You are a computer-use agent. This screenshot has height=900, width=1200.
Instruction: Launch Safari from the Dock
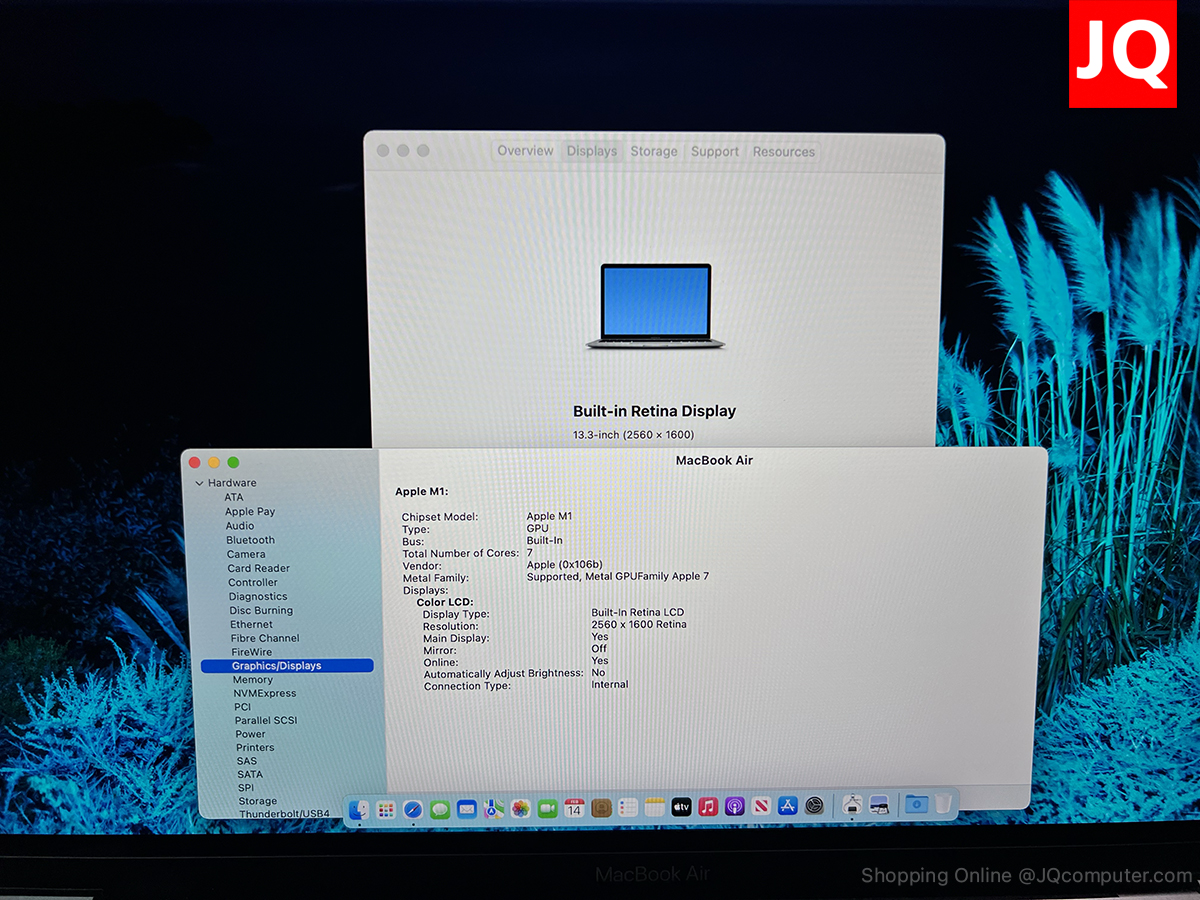(x=413, y=808)
